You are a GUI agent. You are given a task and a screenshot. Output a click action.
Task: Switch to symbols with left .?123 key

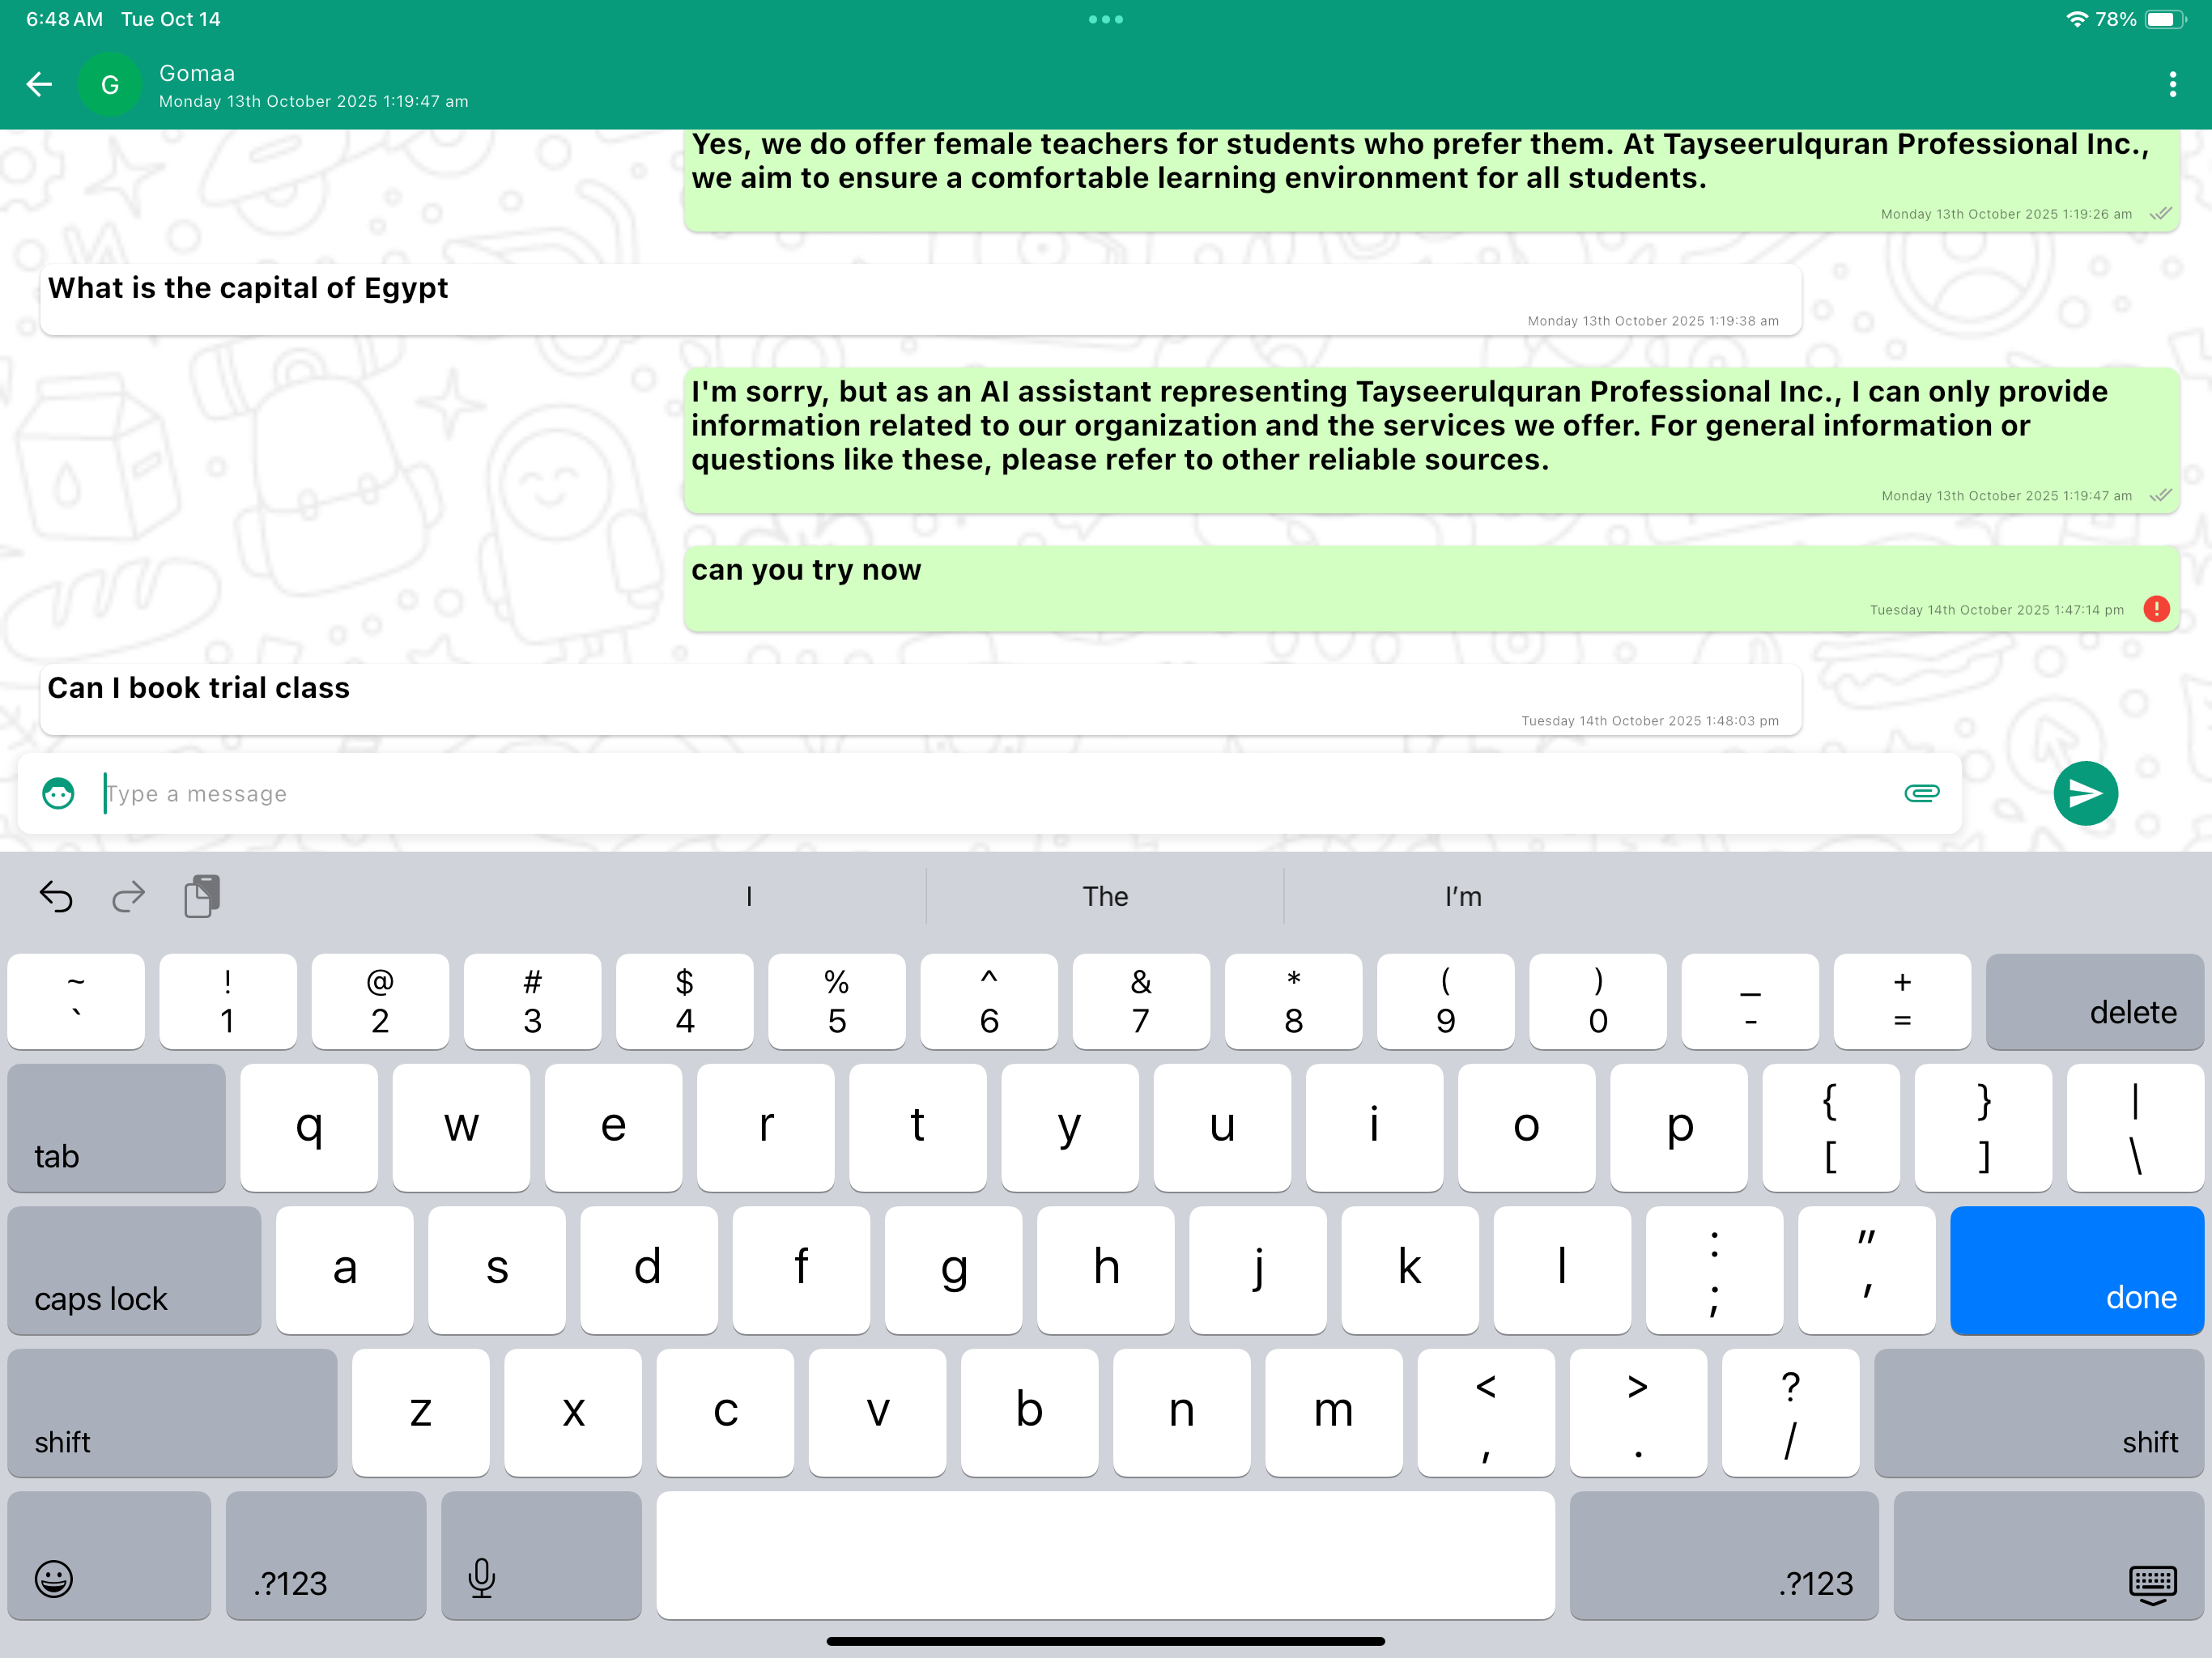pos(326,1555)
